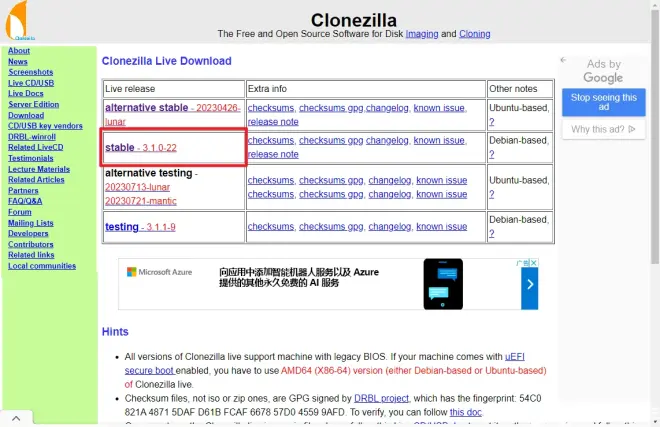Click the Ads by Google back arrow
The height and width of the screenshot is (427, 660).
(563, 60)
